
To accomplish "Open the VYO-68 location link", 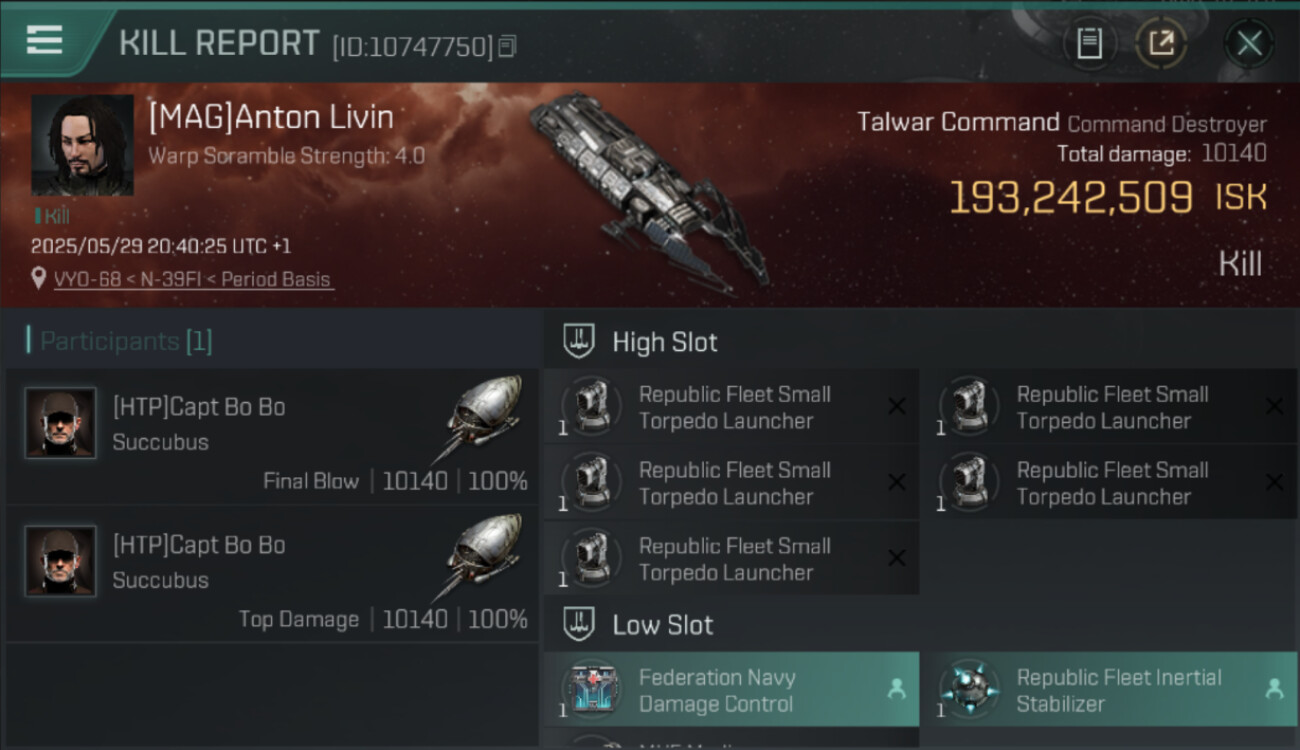I will [192, 280].
